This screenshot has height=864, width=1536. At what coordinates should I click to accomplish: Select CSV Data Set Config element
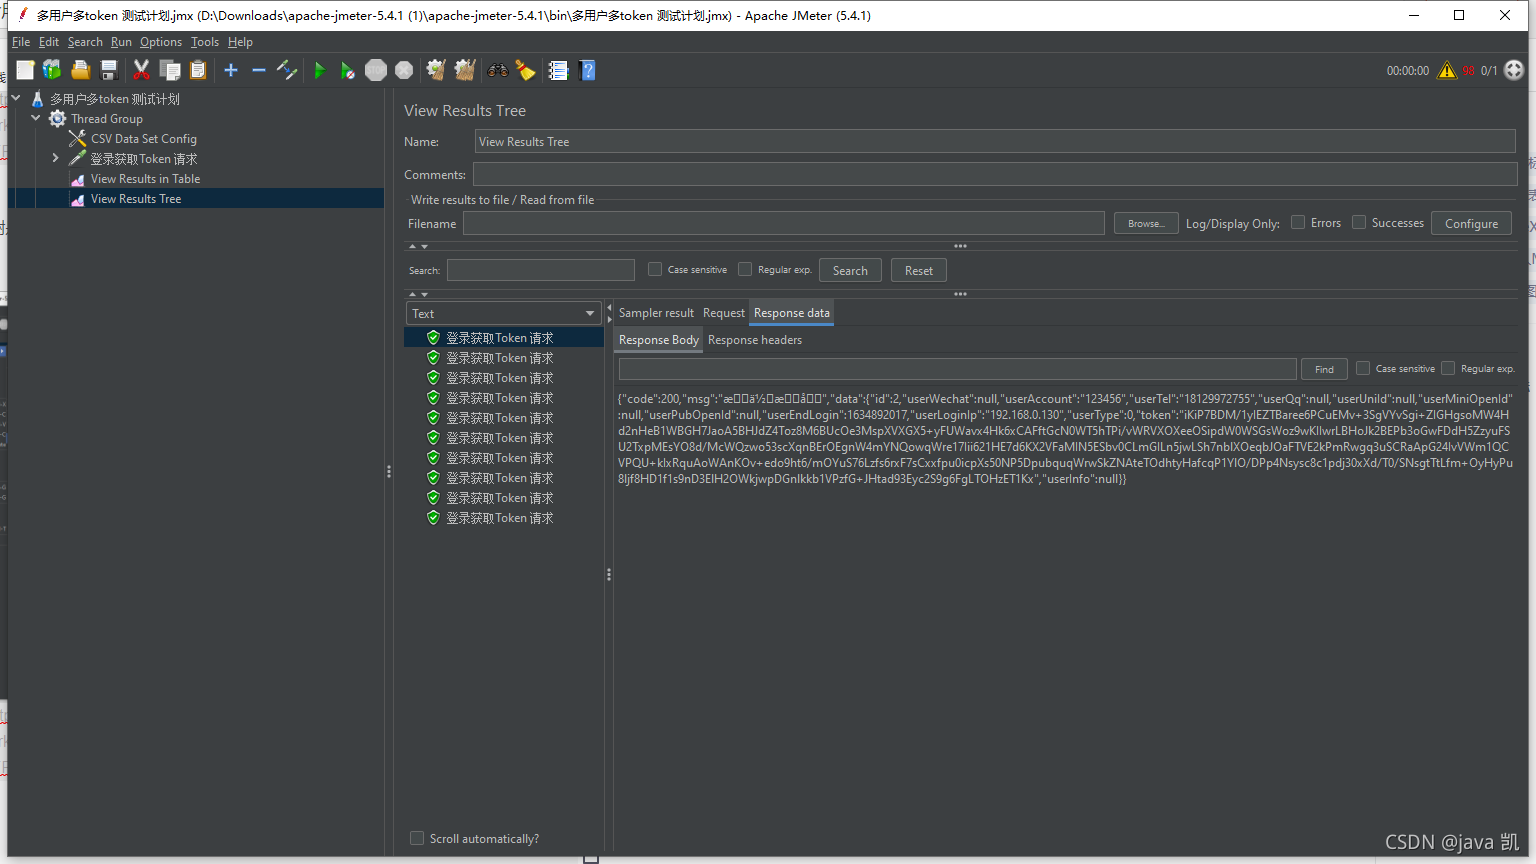point(143,139)
